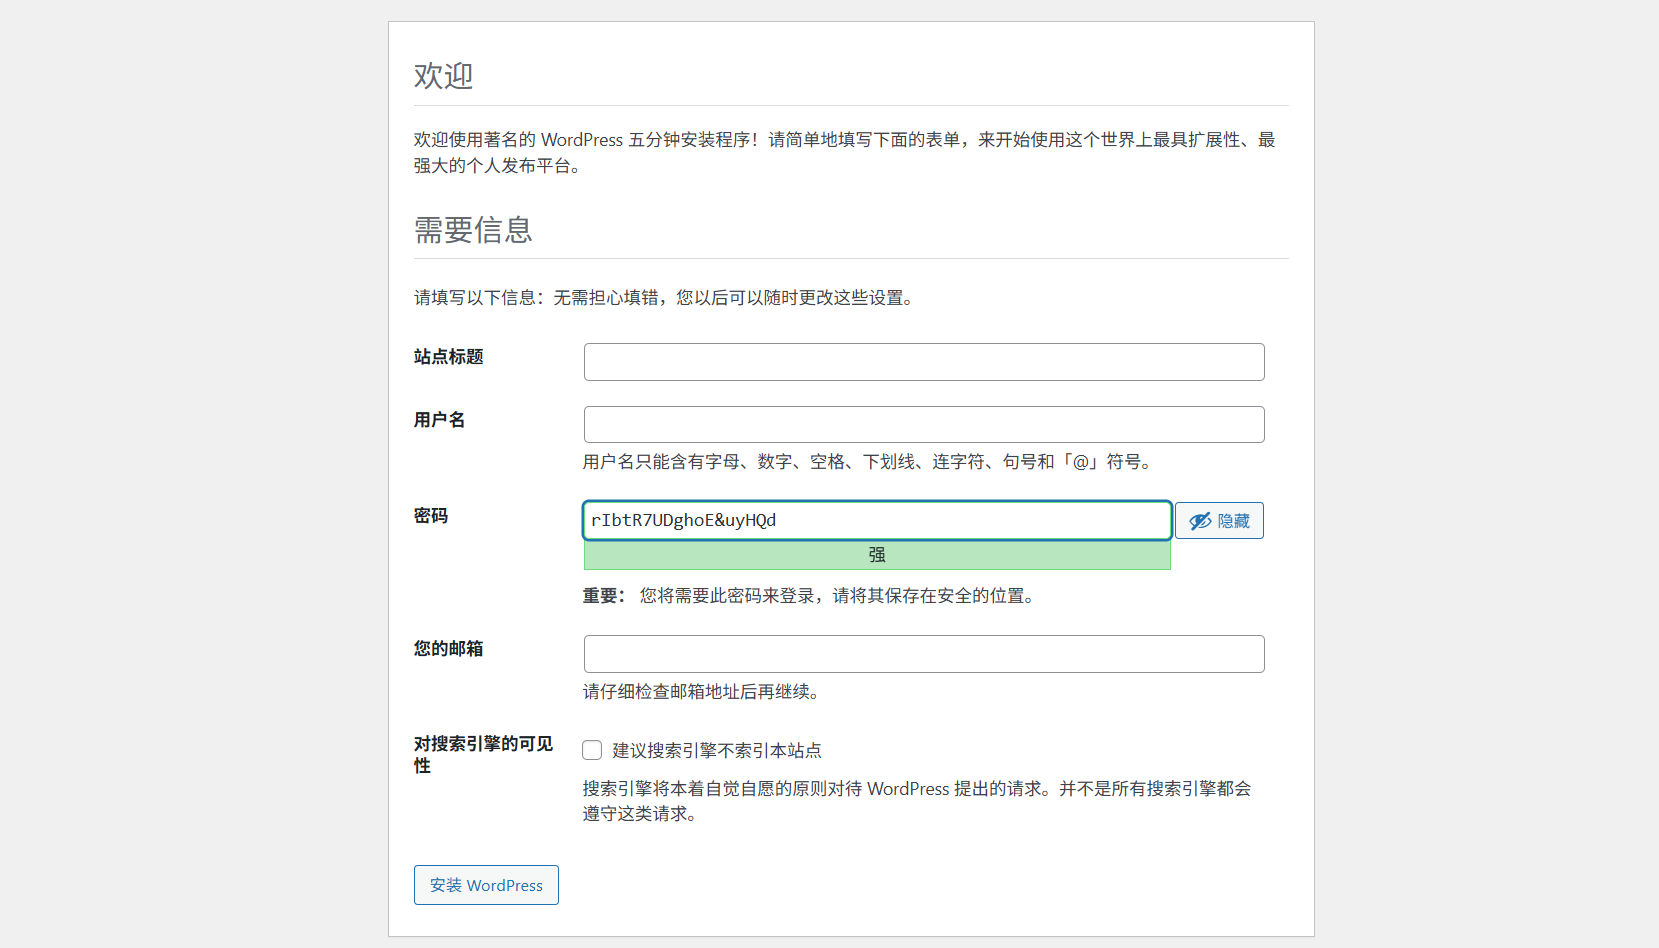Click the 您的邮箱 label
Viewport: 1659px width, 948px height.
[x=449, y=649]
